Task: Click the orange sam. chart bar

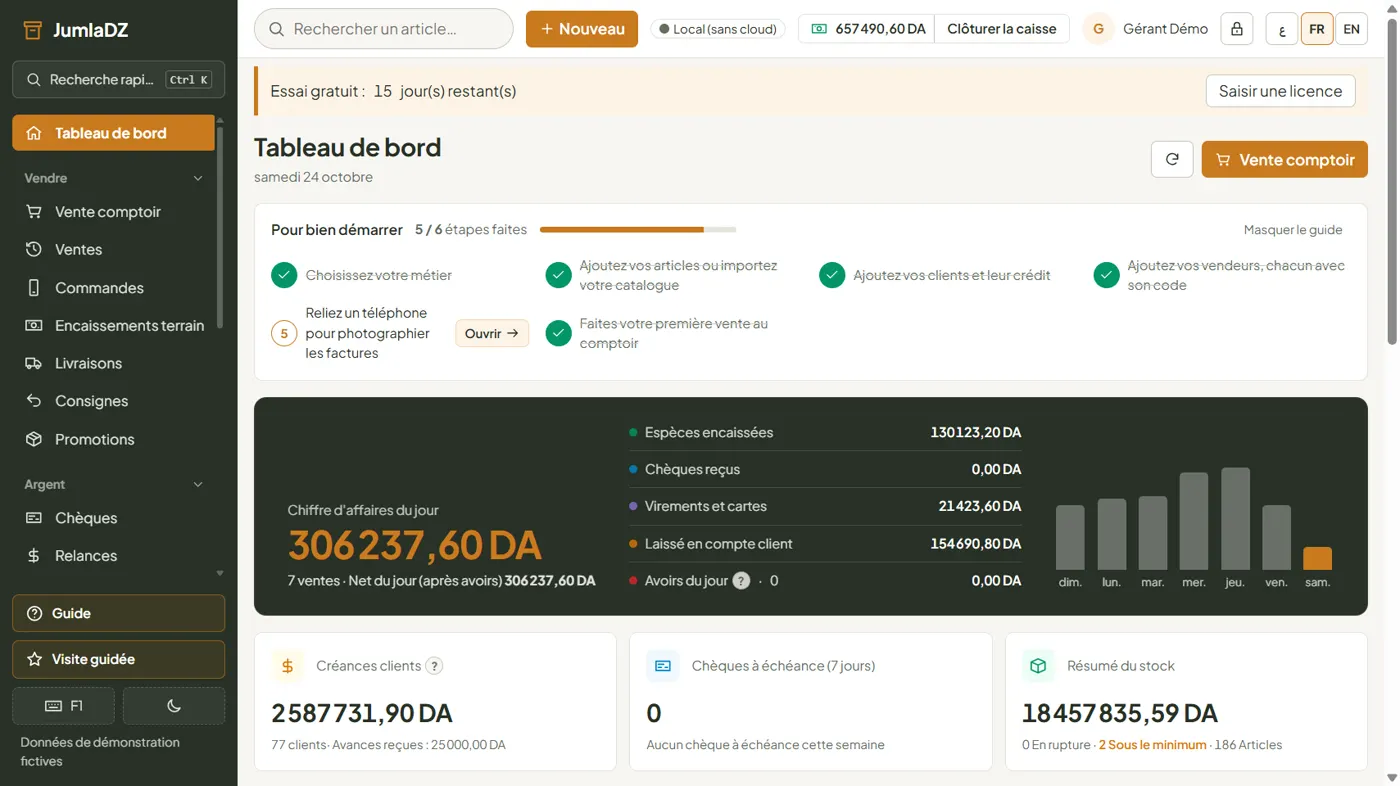Action: [1317, 558]
